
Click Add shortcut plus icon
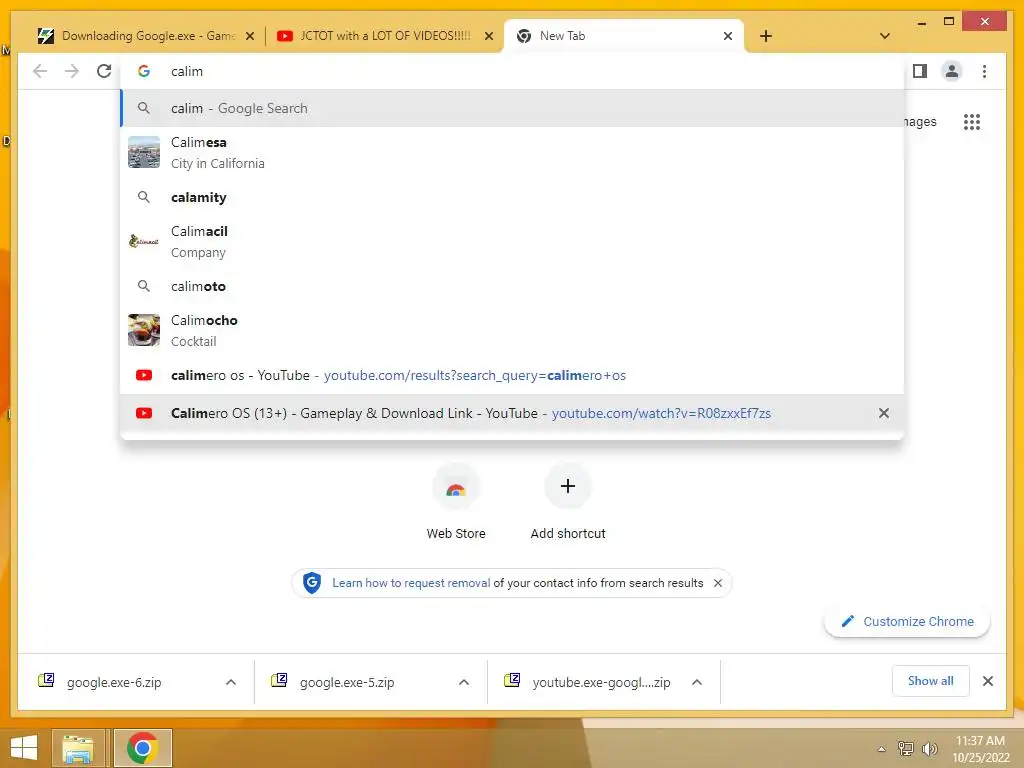[x=568, y=486]
